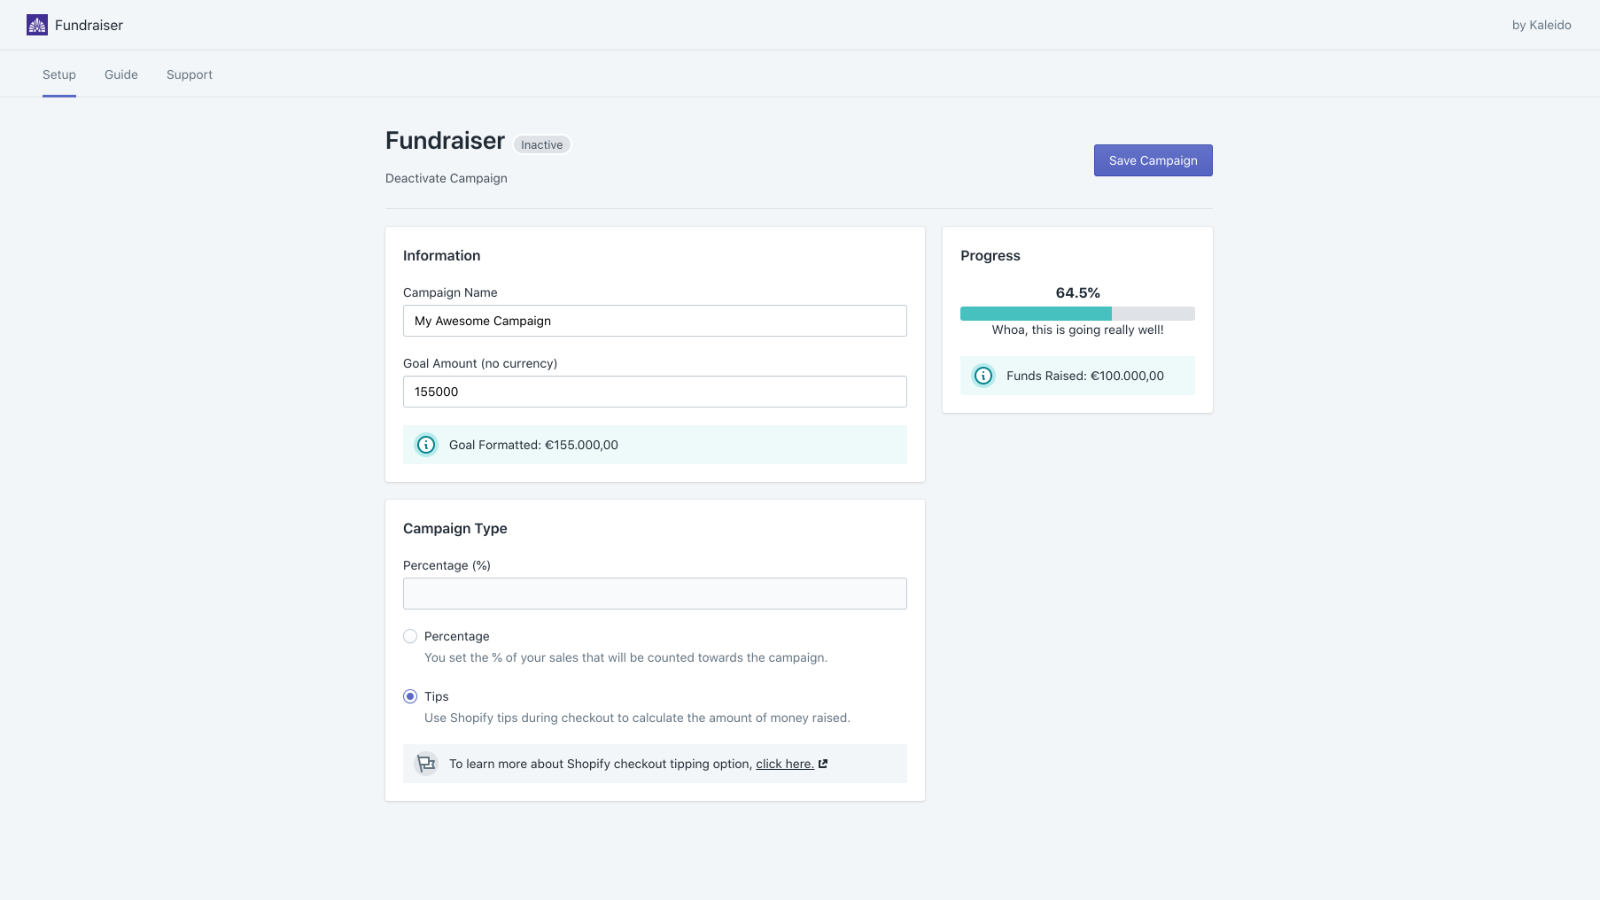Select the Setup tab
The height and width of the screenshot is (900, 1600).
pos(58,74)
